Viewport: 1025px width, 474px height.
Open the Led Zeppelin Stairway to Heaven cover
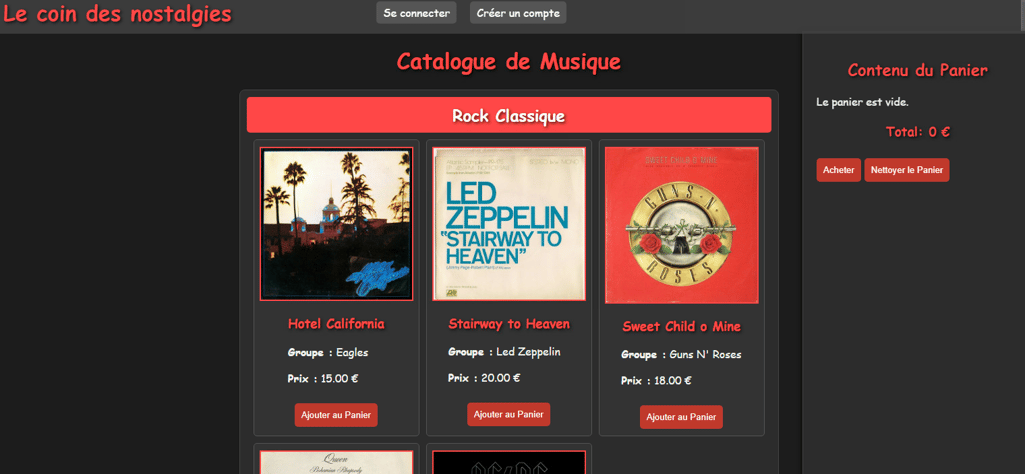509,224
